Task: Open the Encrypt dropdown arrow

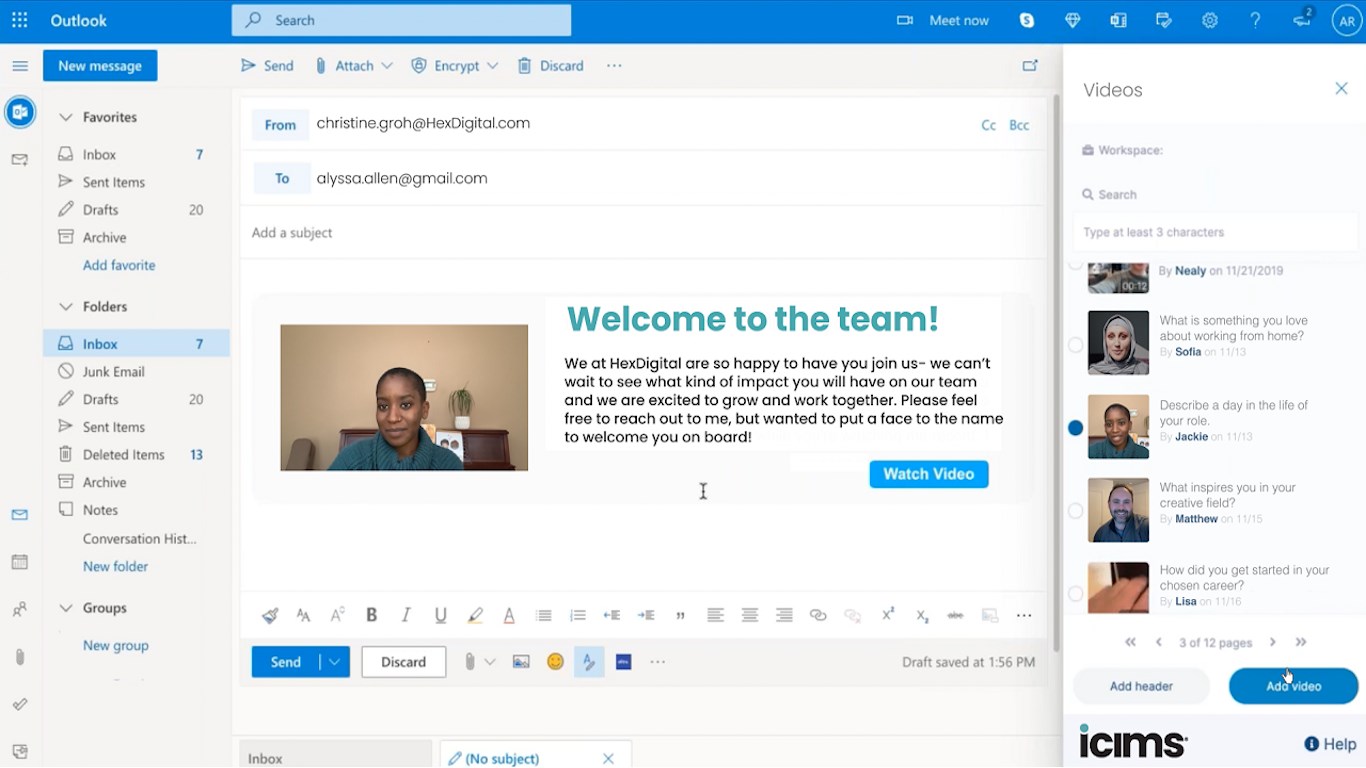Action: pos(492,66)
